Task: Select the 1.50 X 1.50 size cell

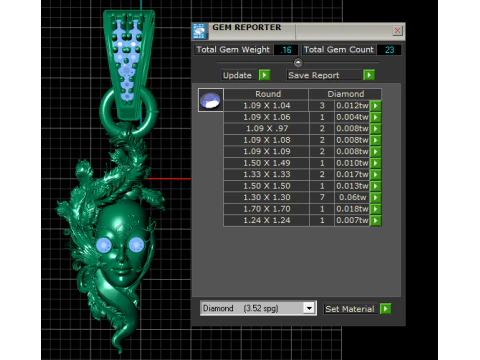Action: click(266, 186)
